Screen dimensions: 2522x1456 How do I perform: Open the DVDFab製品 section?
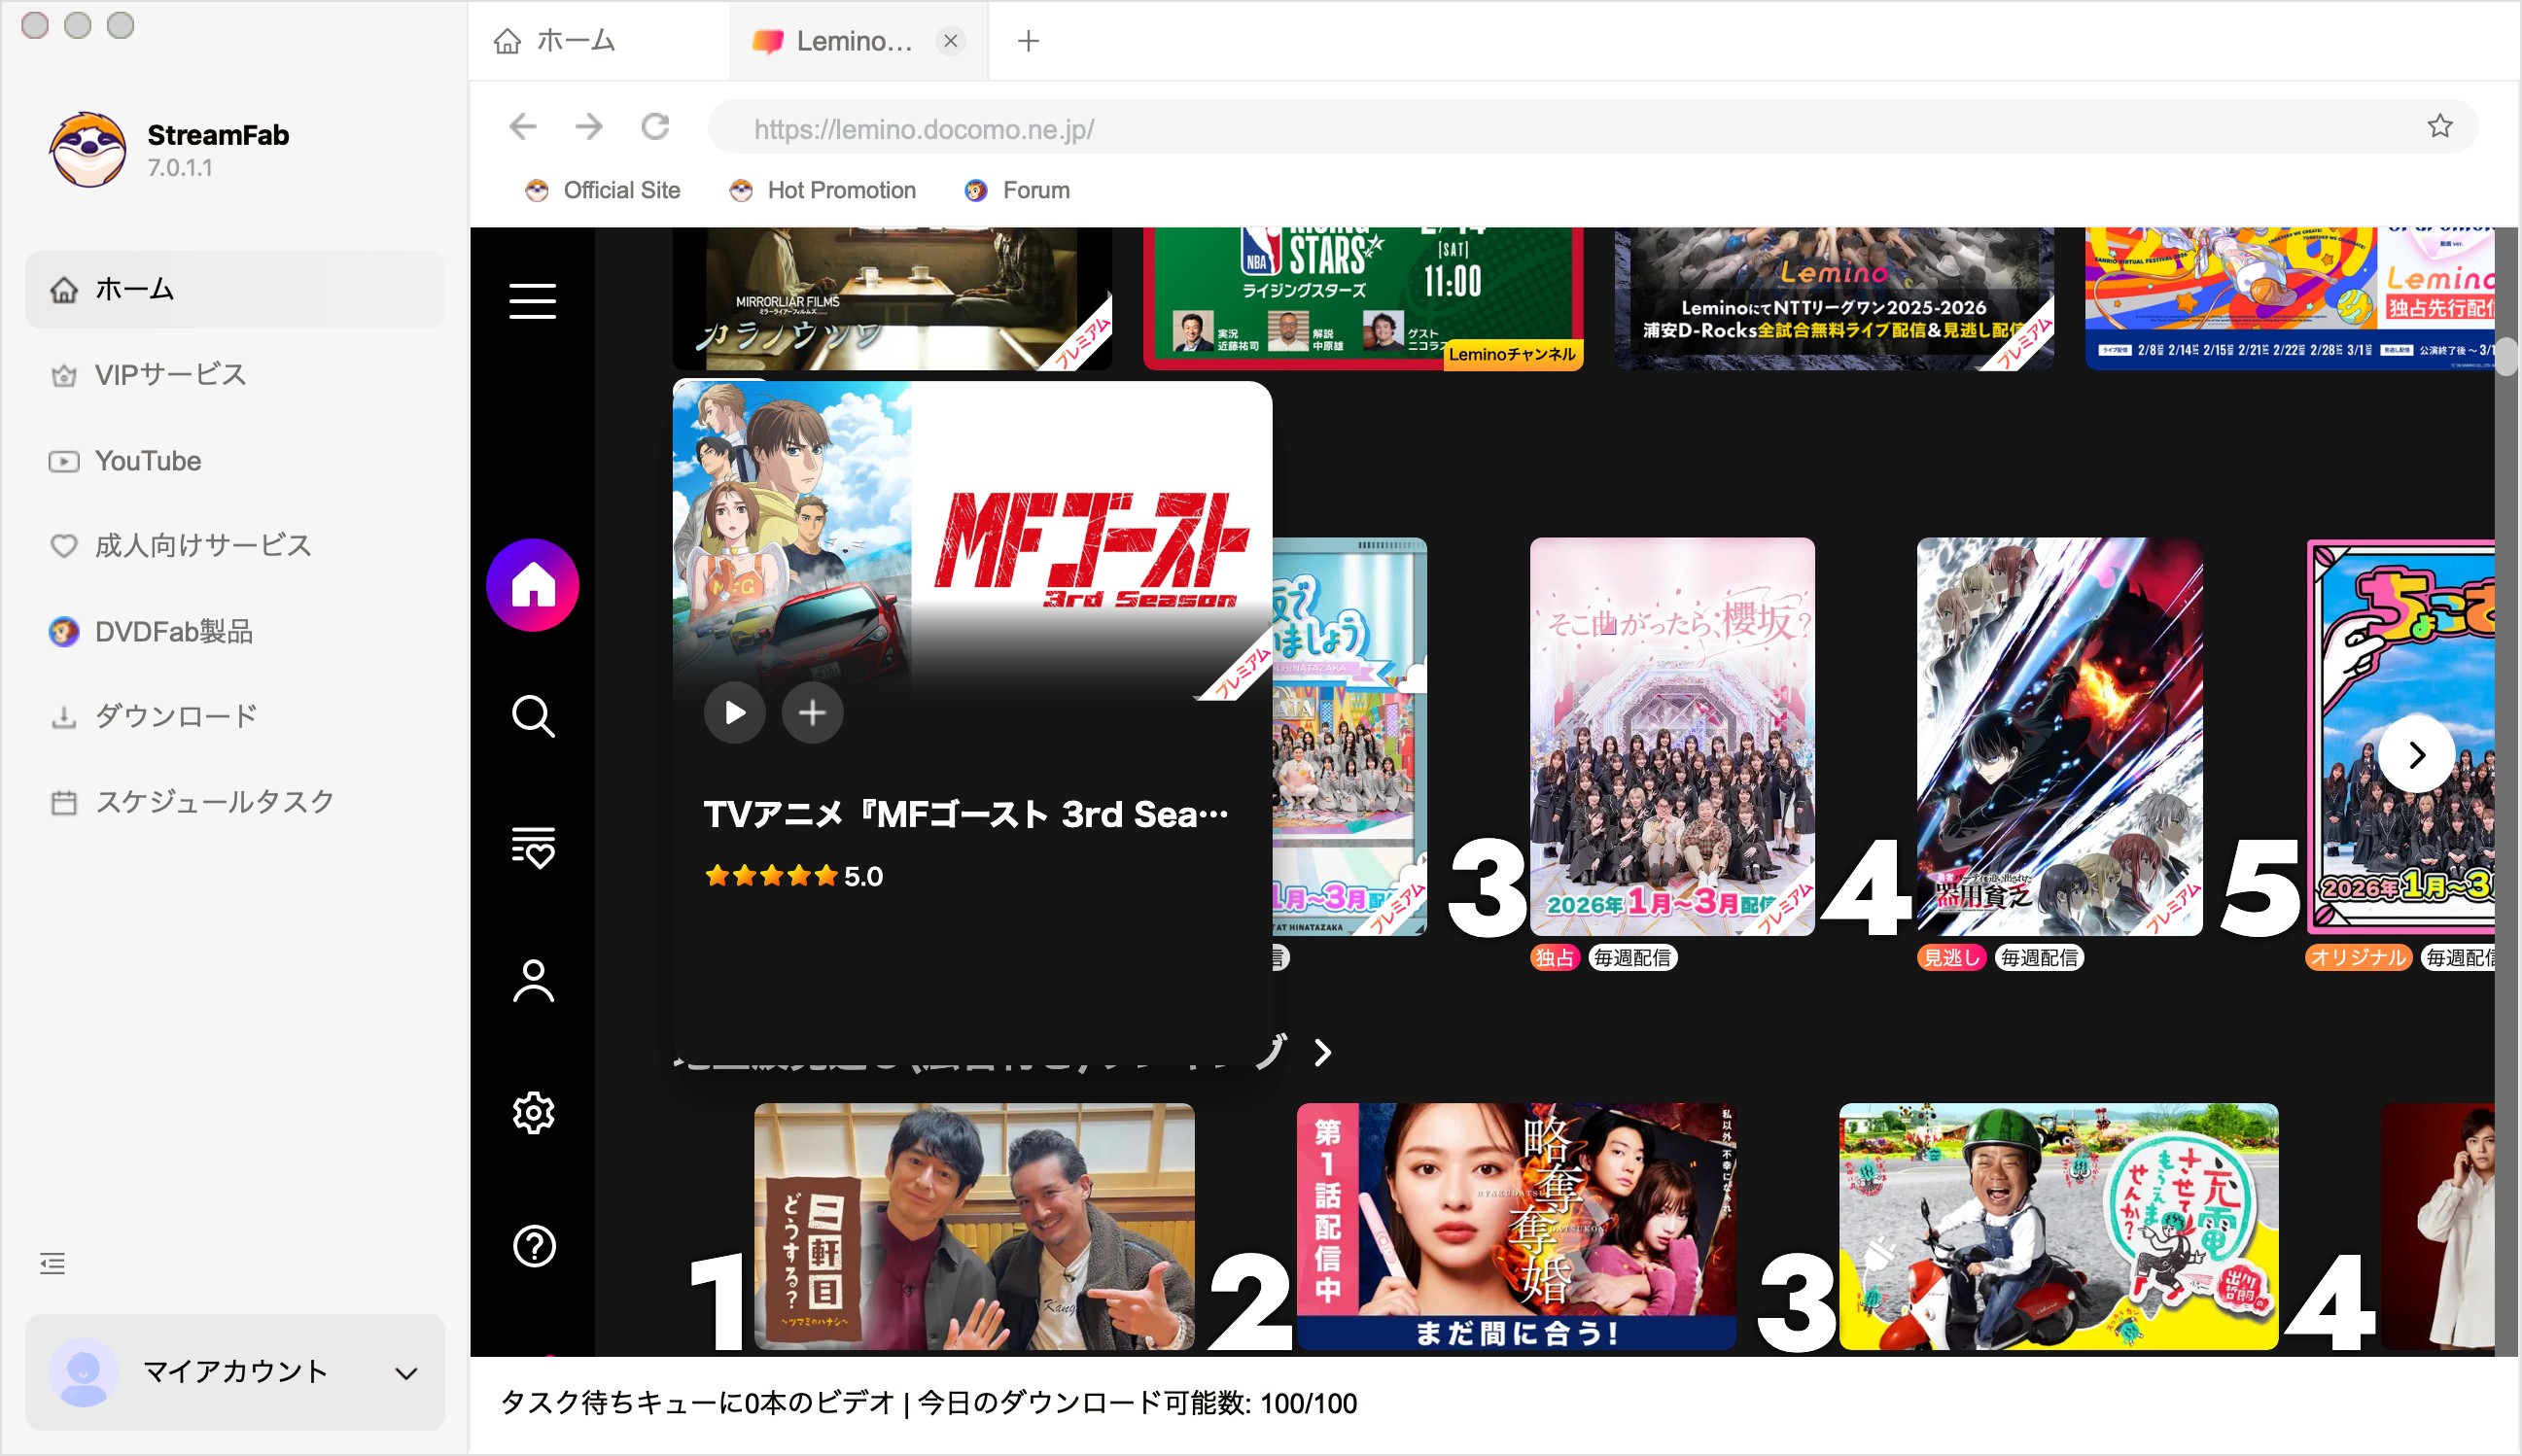coord(173,631)
